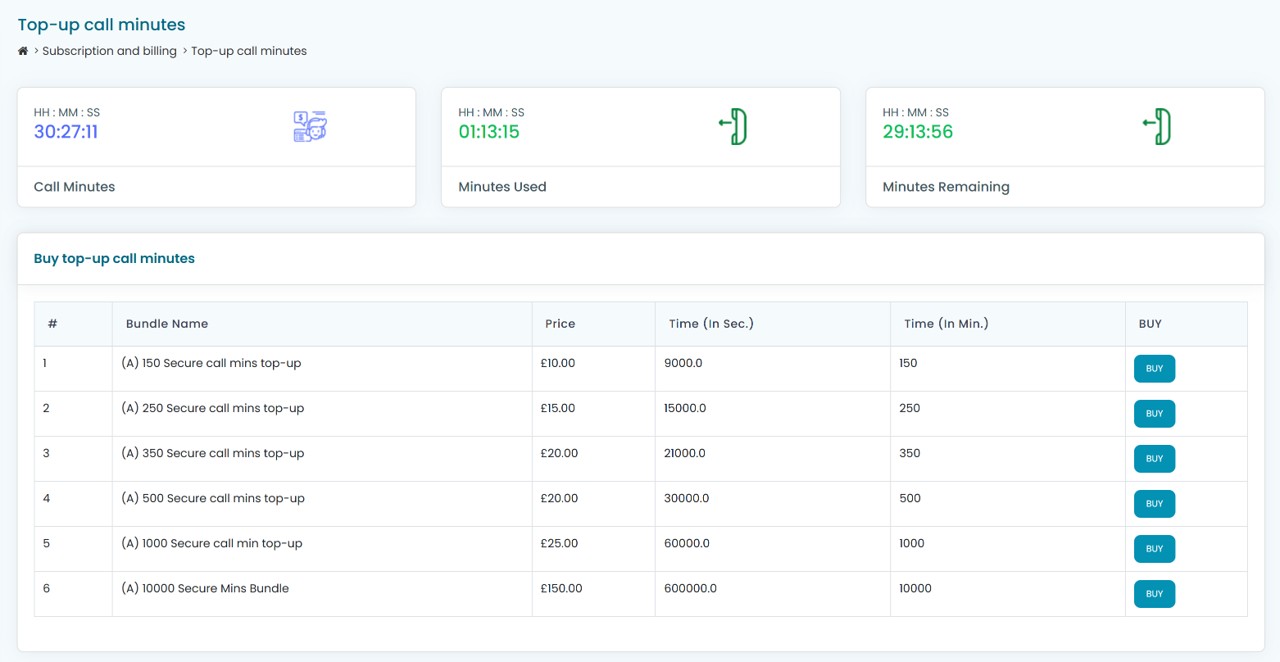Select the 29:13:56 remaining time value
Image resolution: width=1280 pixels, height=662 pixels.
(x=917, y=132)
